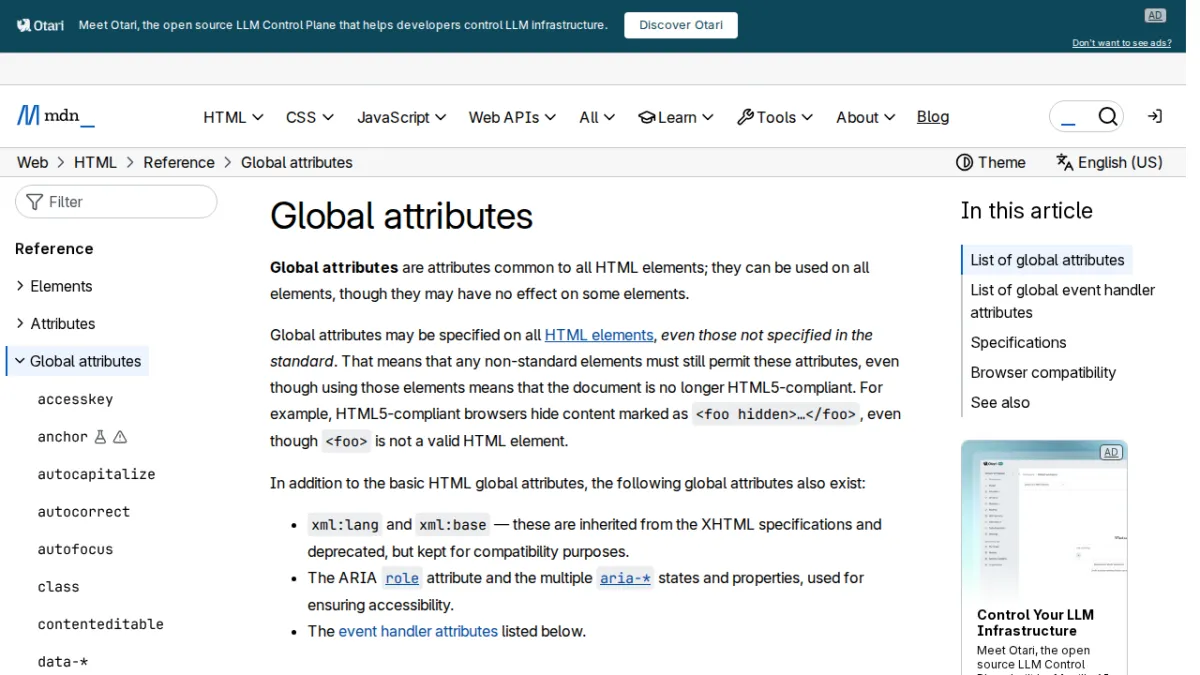Click the experimental flask icon beside anchor

tap(100, 437)
